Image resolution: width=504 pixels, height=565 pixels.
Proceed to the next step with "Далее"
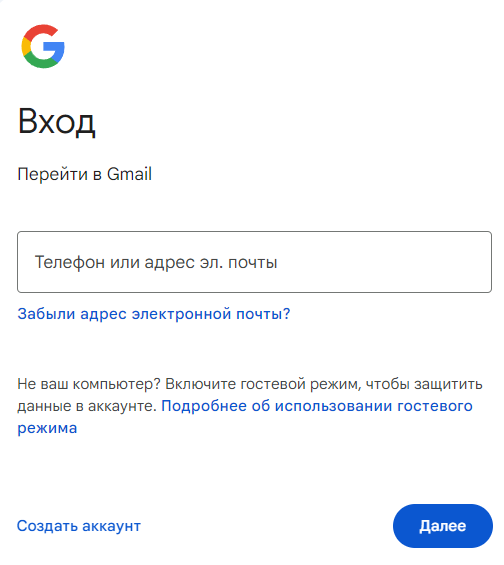pyautogui.click(x=443, y=526)
